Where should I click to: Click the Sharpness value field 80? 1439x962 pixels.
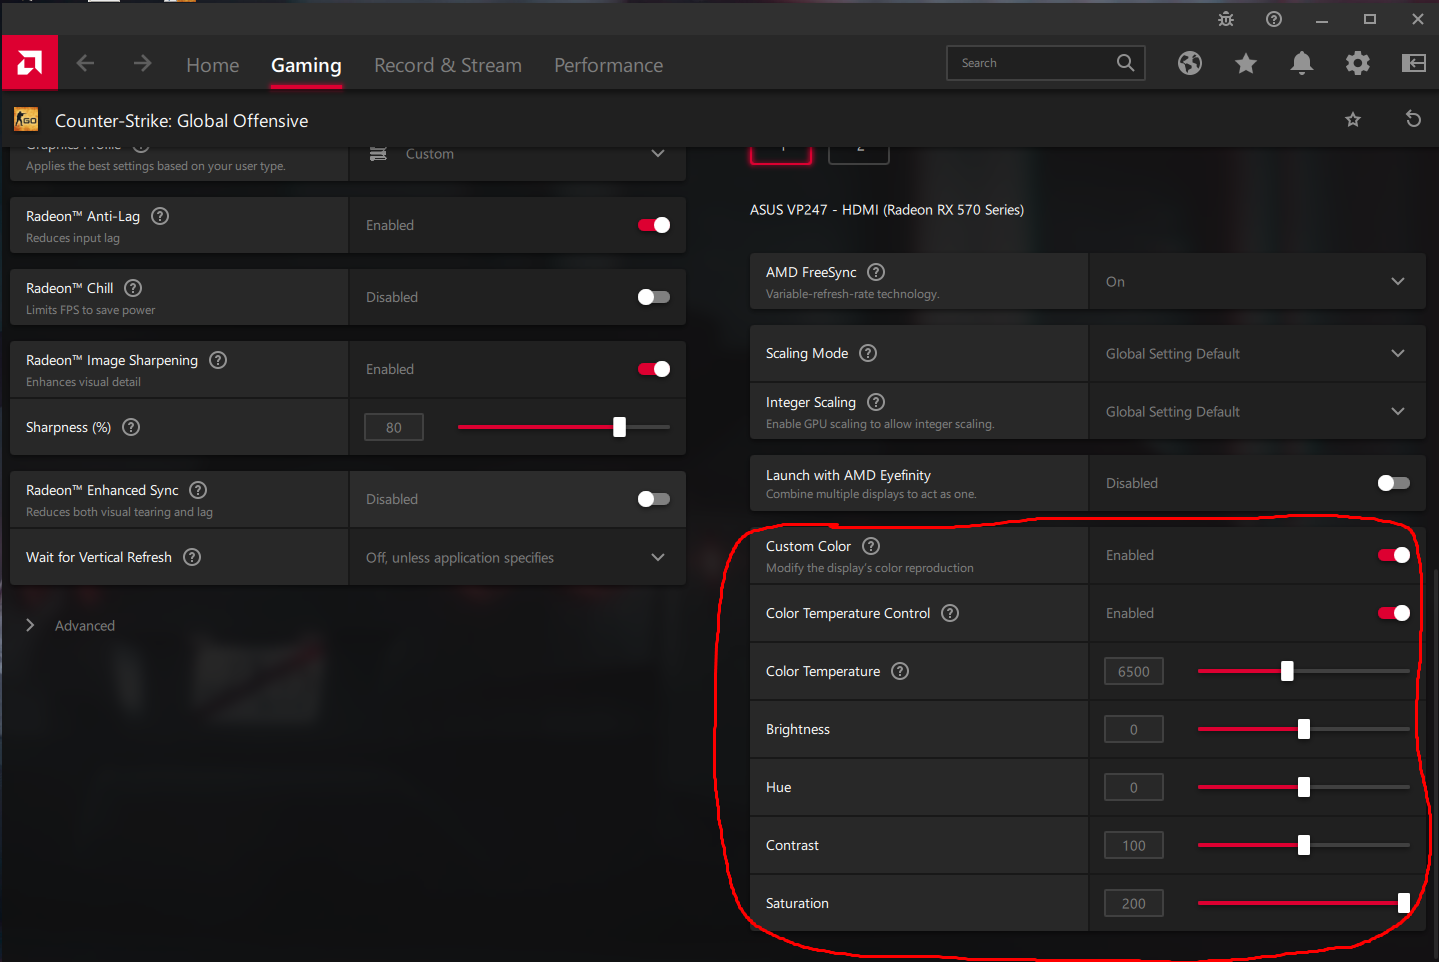pyautogui.click(x=394, y=427)
